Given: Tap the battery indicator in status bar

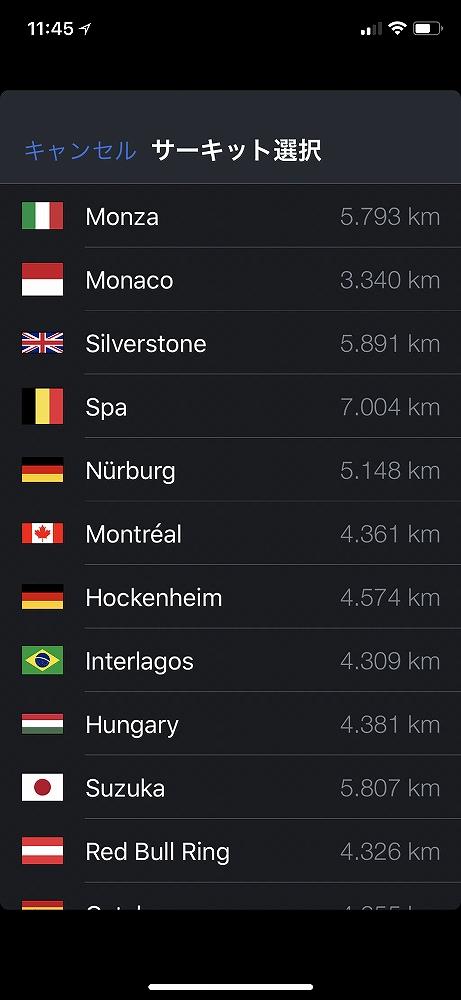Looking at the screenshot, I should 428,28.
